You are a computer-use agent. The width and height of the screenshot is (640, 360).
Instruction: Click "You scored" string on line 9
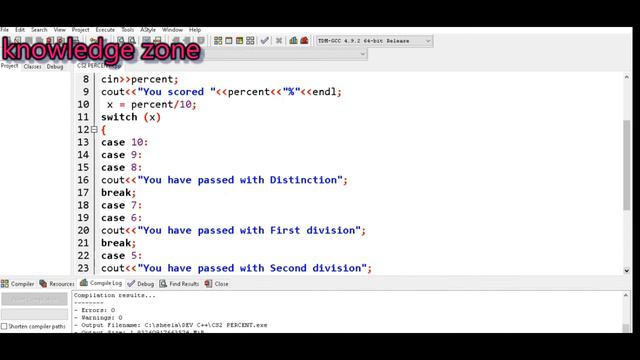[x=177, y=92]
